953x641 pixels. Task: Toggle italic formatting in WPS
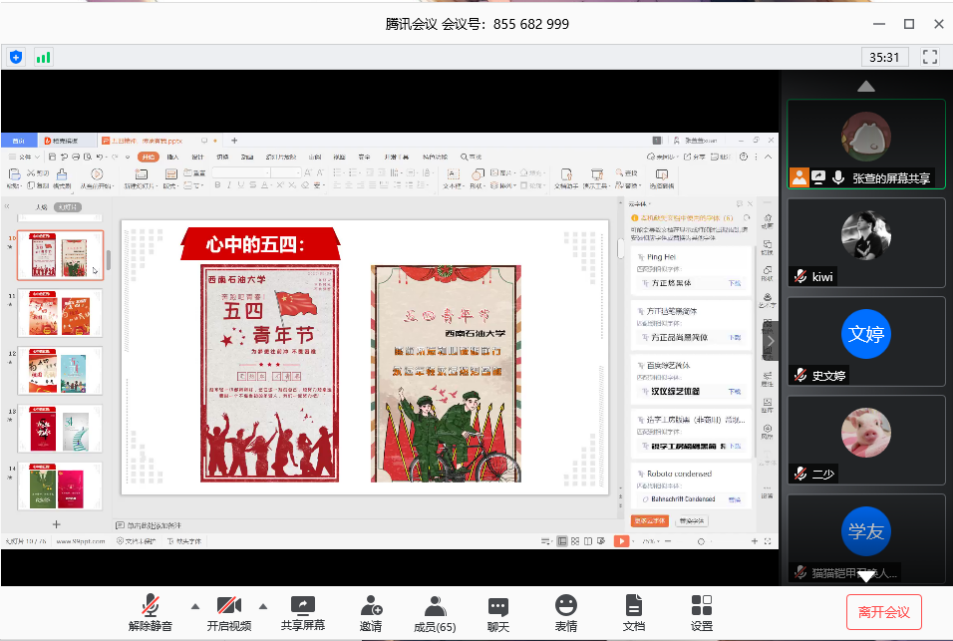[x=231, y=184]
